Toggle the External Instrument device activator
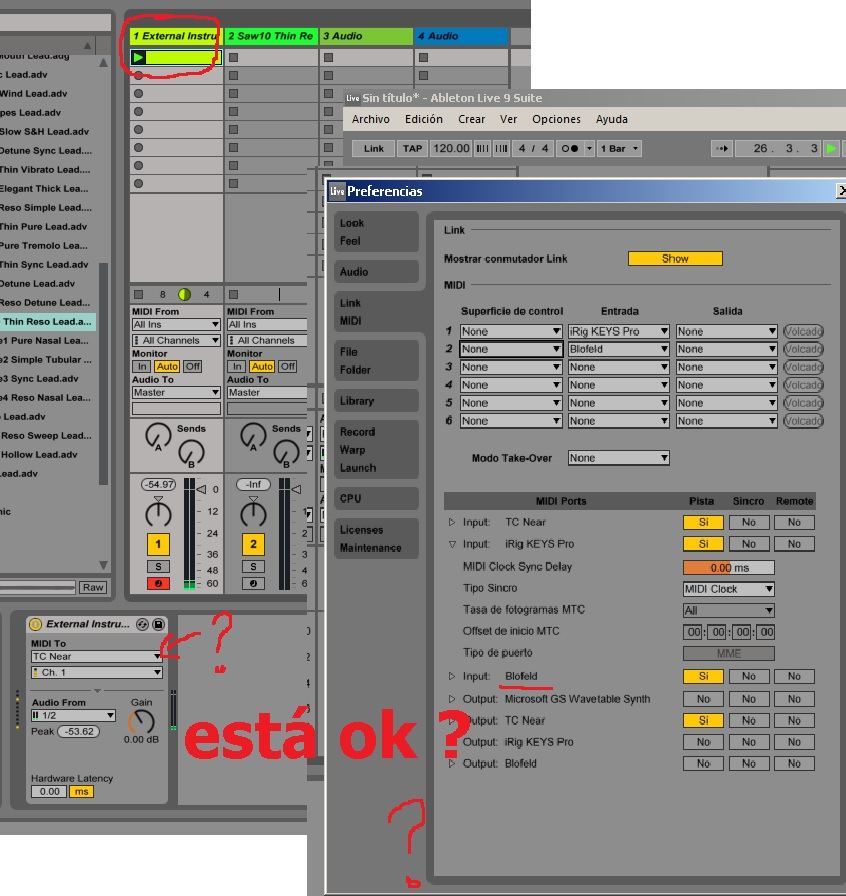Image resolution: width=846 pixels, height=896 pixels. click(x=35, y=624)
